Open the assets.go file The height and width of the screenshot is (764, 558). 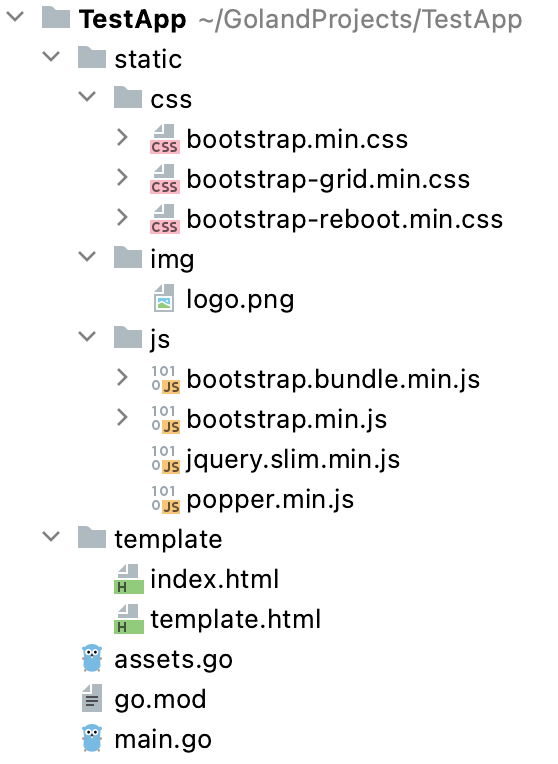173,661
